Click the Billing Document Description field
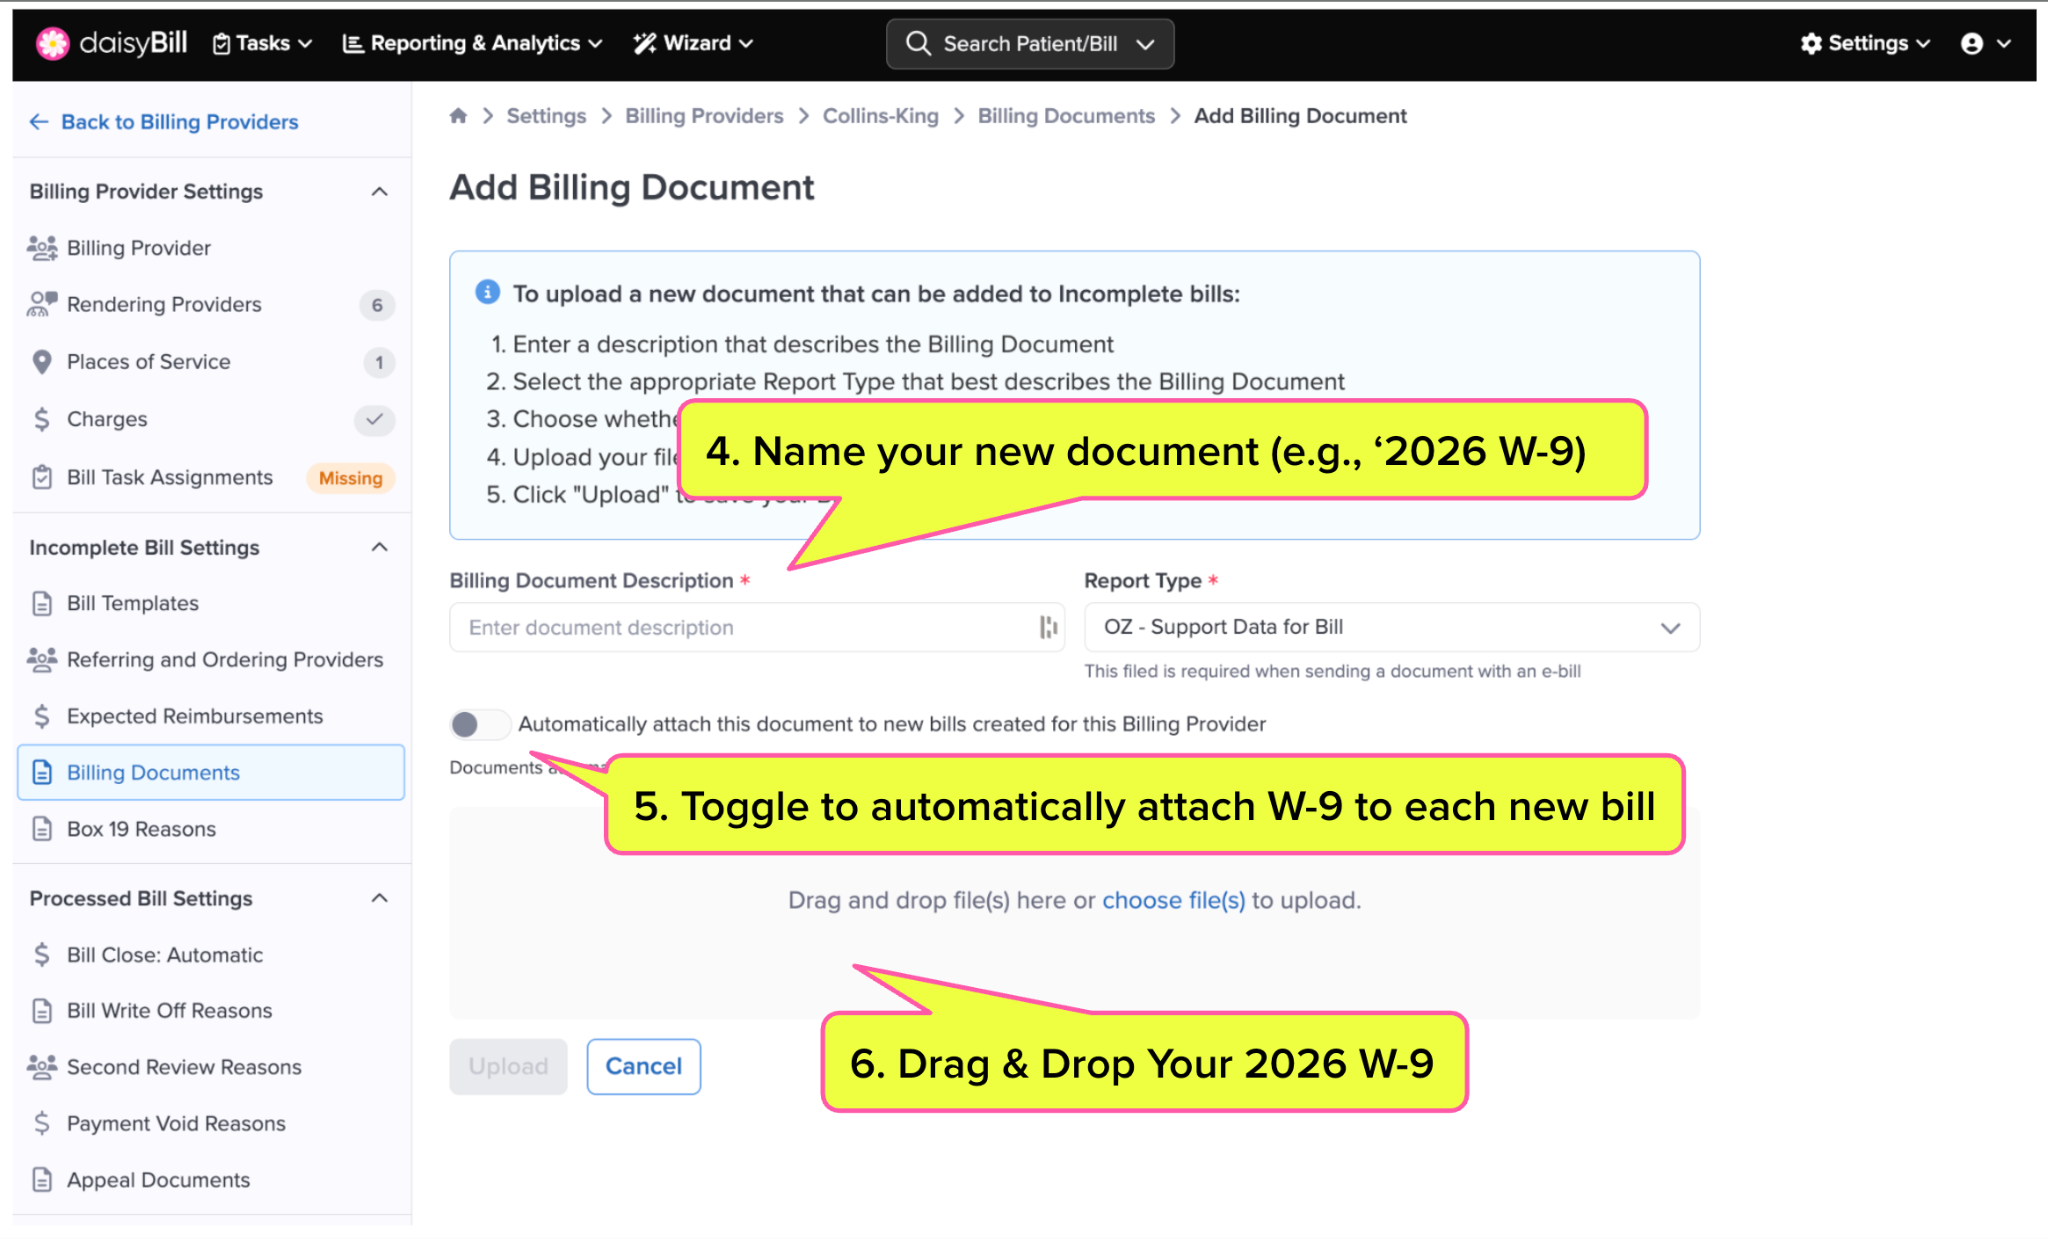 pyautogui.click(x=740, y=627)
